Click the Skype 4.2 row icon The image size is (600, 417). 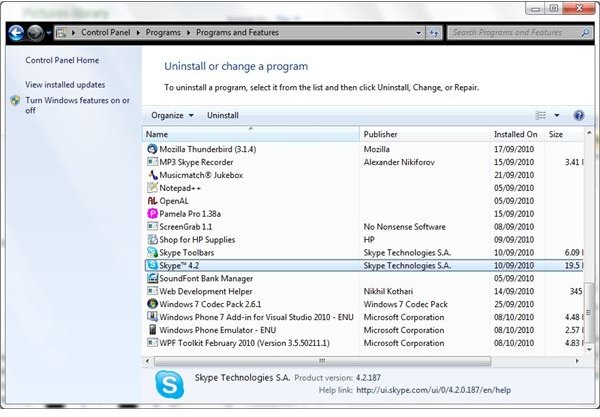(152, 265)
